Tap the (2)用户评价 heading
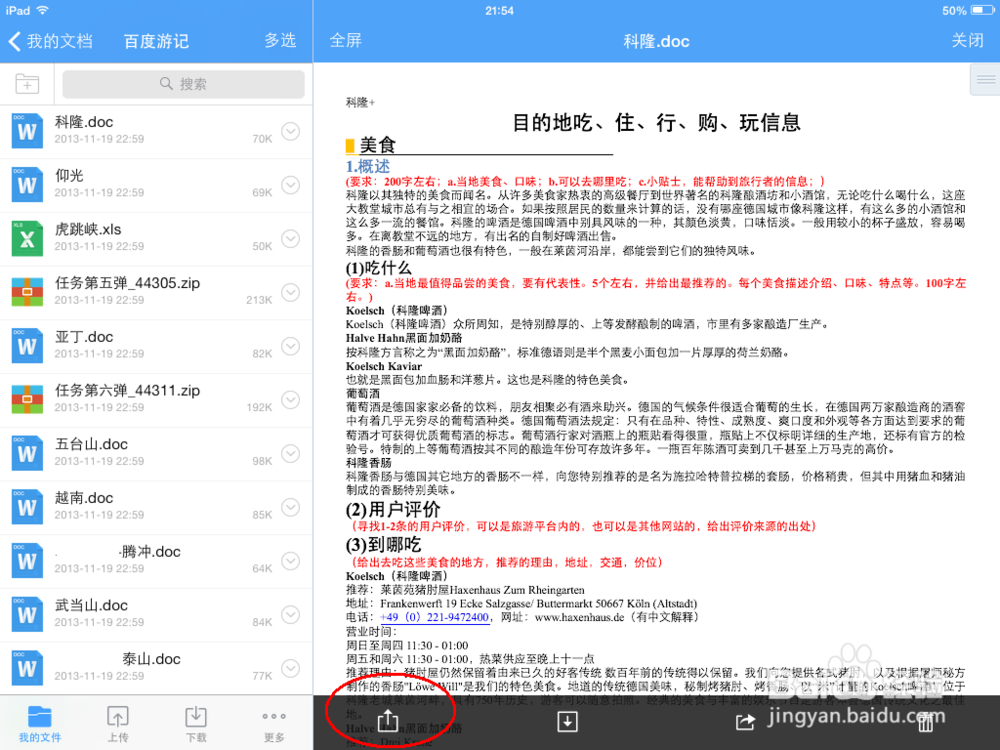1000x750 pixels. 393,510
